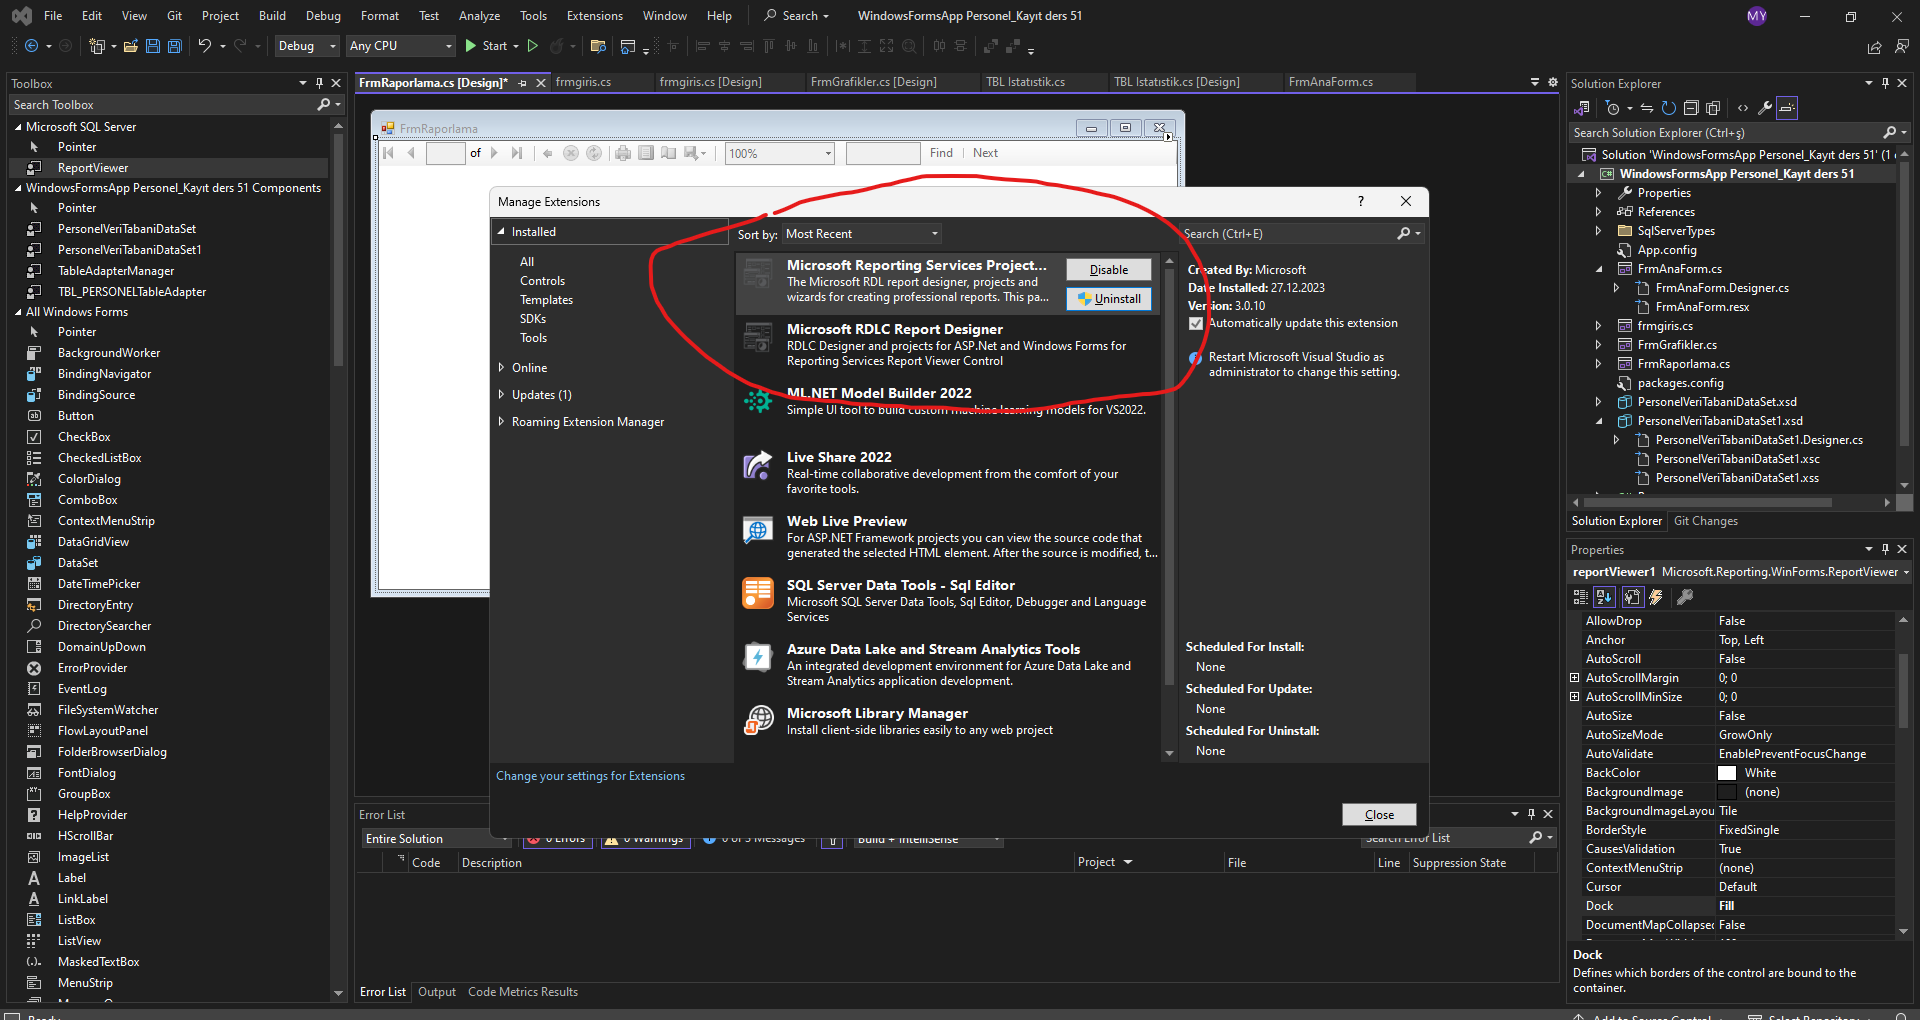Open the report viewer 100% zoom dropdown

[x=779, y=153]
